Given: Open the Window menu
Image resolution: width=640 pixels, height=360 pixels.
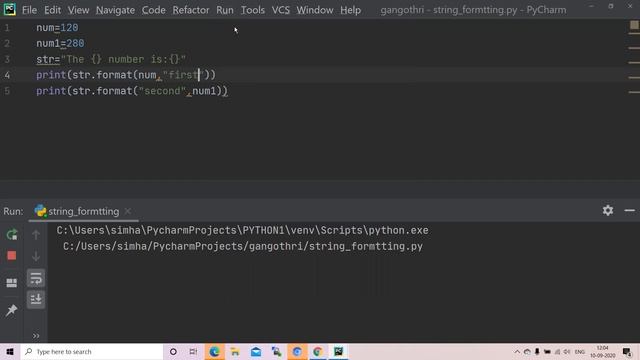Looking at the screenshot, I should (315, 10).
